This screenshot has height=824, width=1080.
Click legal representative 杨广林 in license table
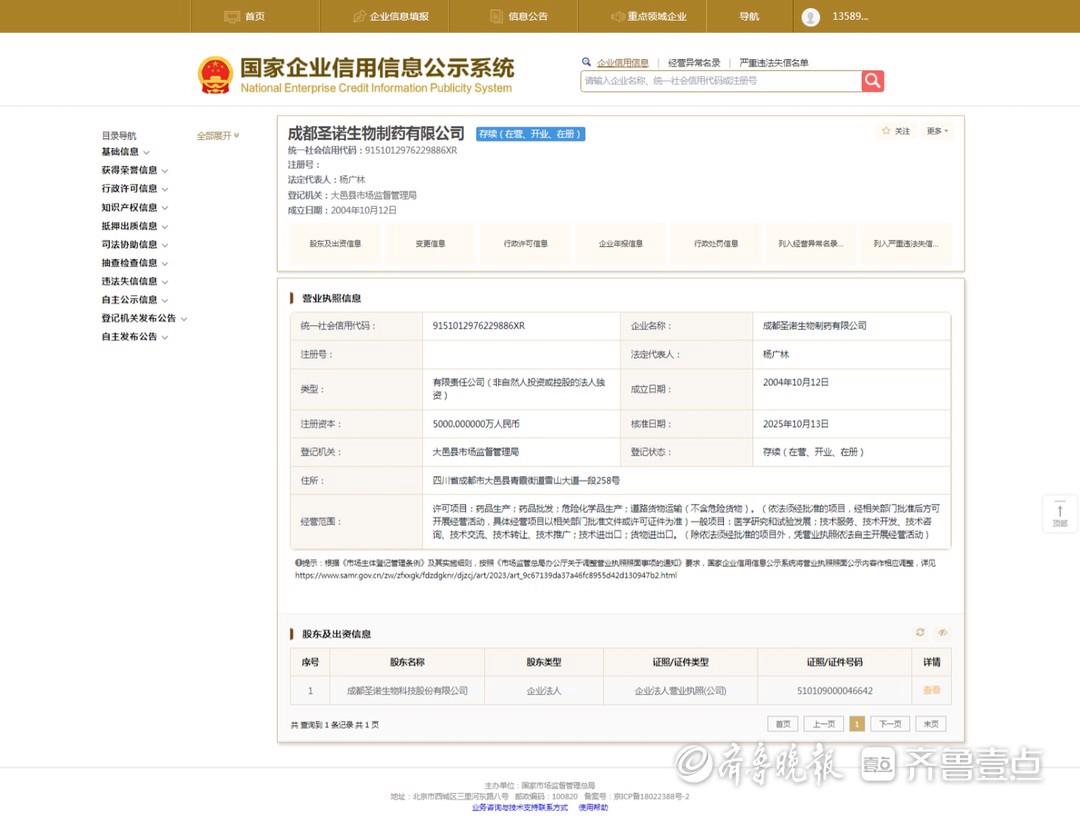click(776, 354)
